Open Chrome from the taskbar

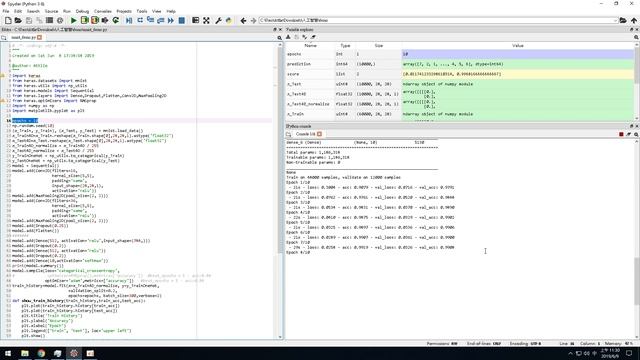pyautogui.click(x=41, y=353)
